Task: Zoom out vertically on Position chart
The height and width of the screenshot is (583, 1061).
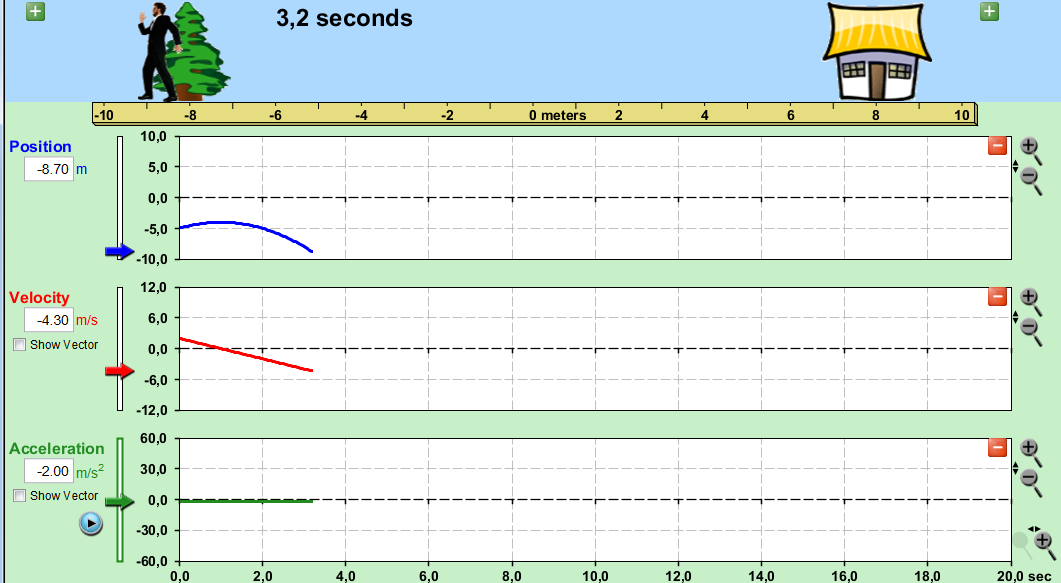Action: click(1031, 181)
